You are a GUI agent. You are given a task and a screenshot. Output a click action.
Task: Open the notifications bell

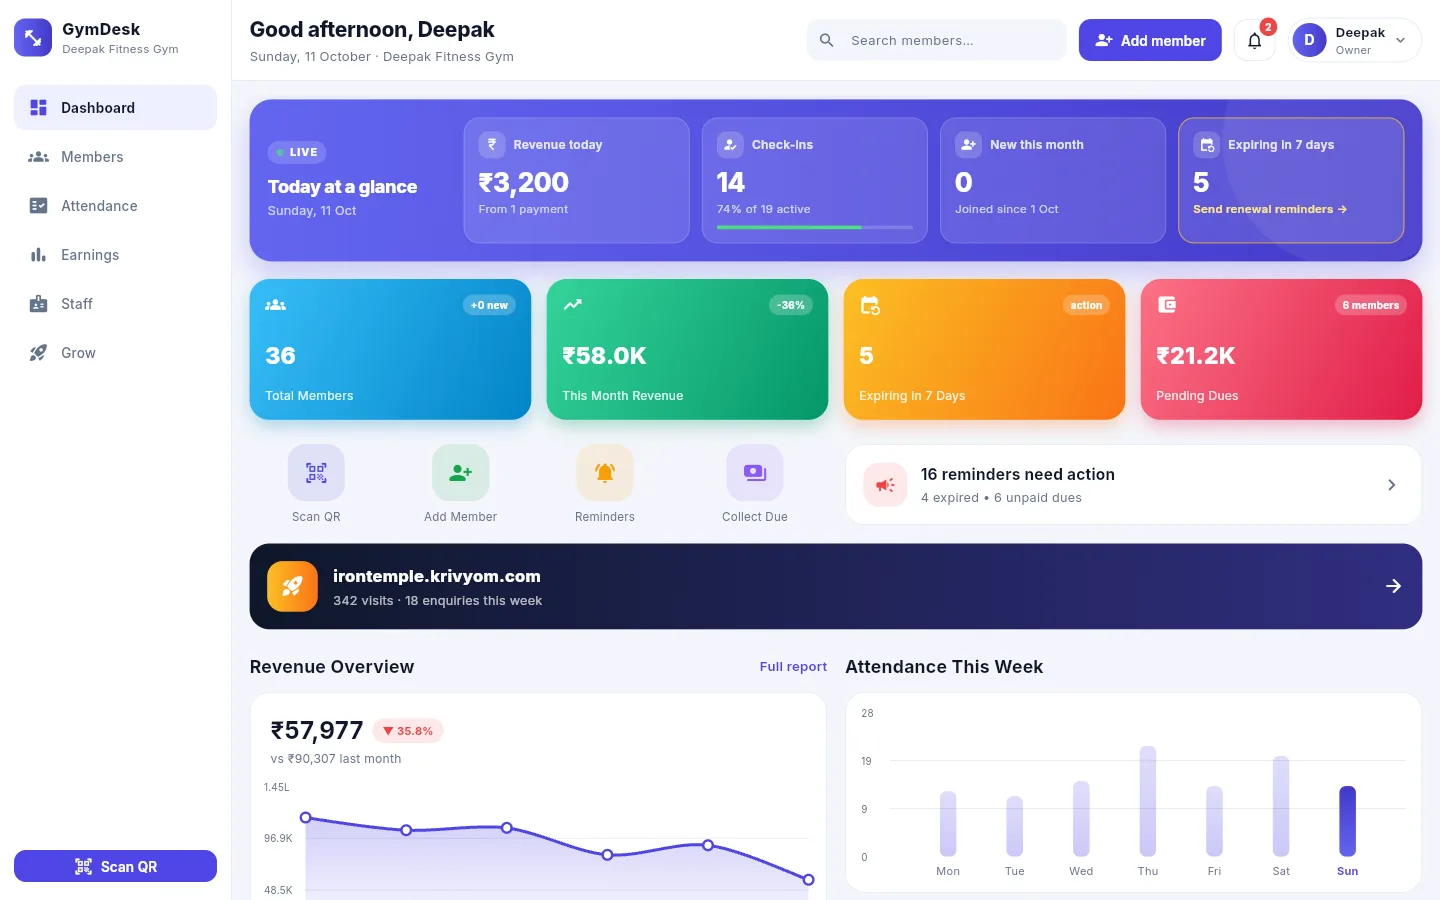pyautogui.click(x=1254, y=40)
